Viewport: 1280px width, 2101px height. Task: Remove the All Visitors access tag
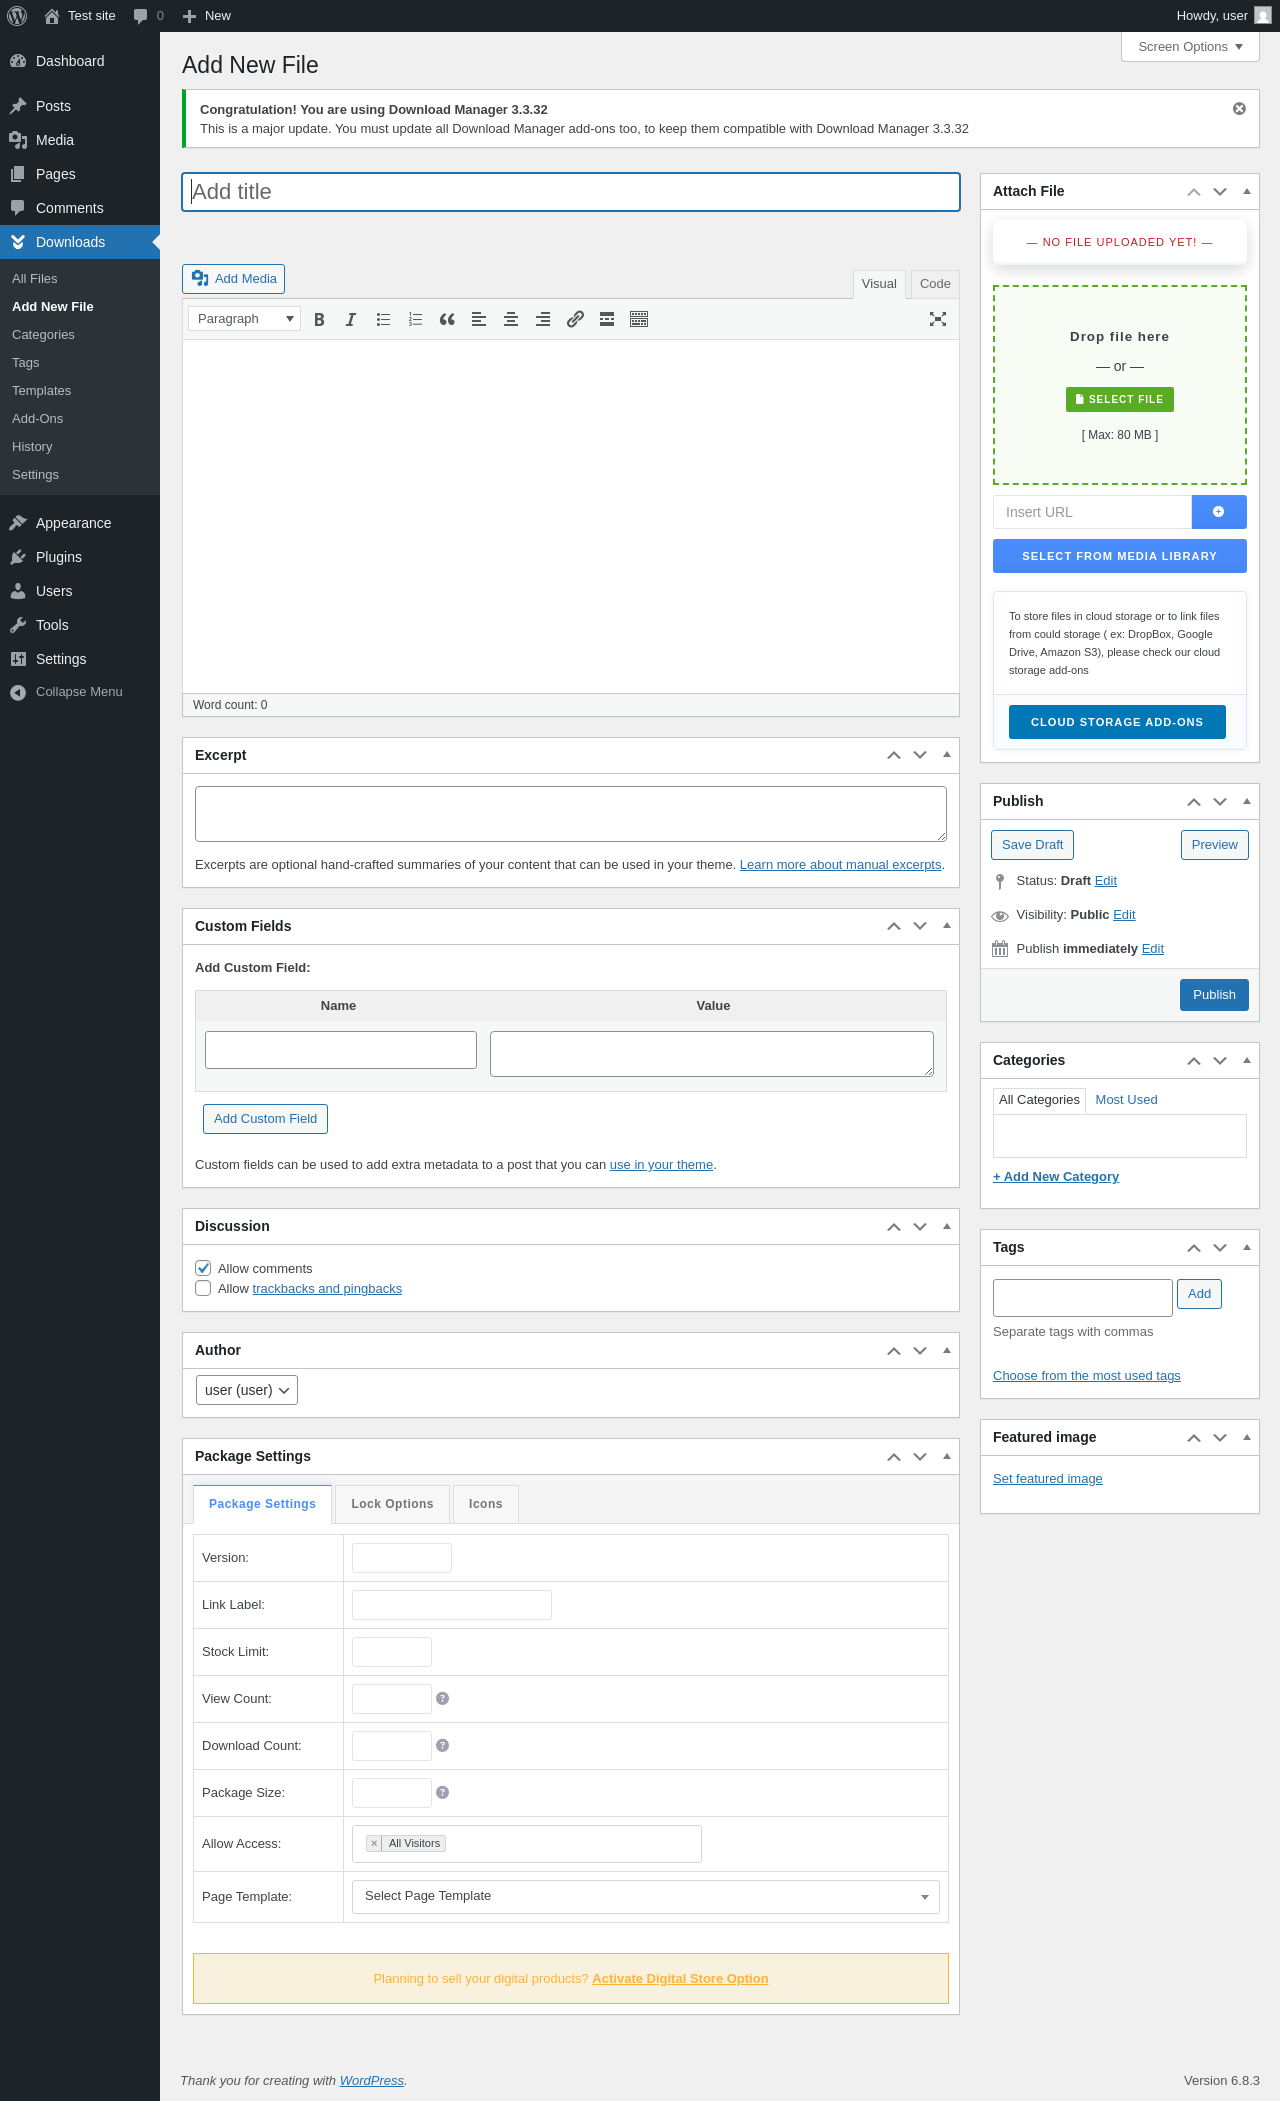tap(374, 1844)
